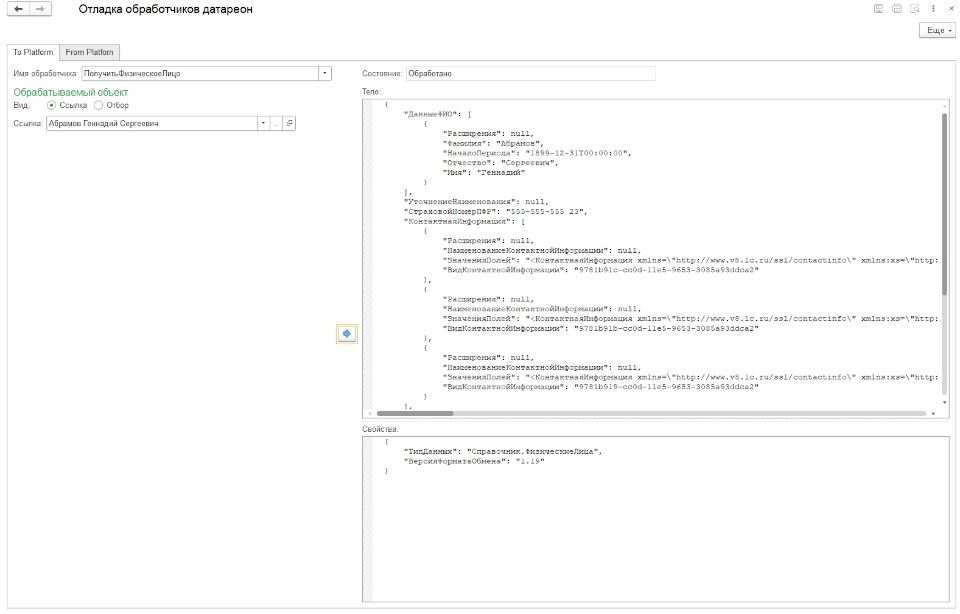Click the print icon
960x614 pixels.
(x=896, y=9)
